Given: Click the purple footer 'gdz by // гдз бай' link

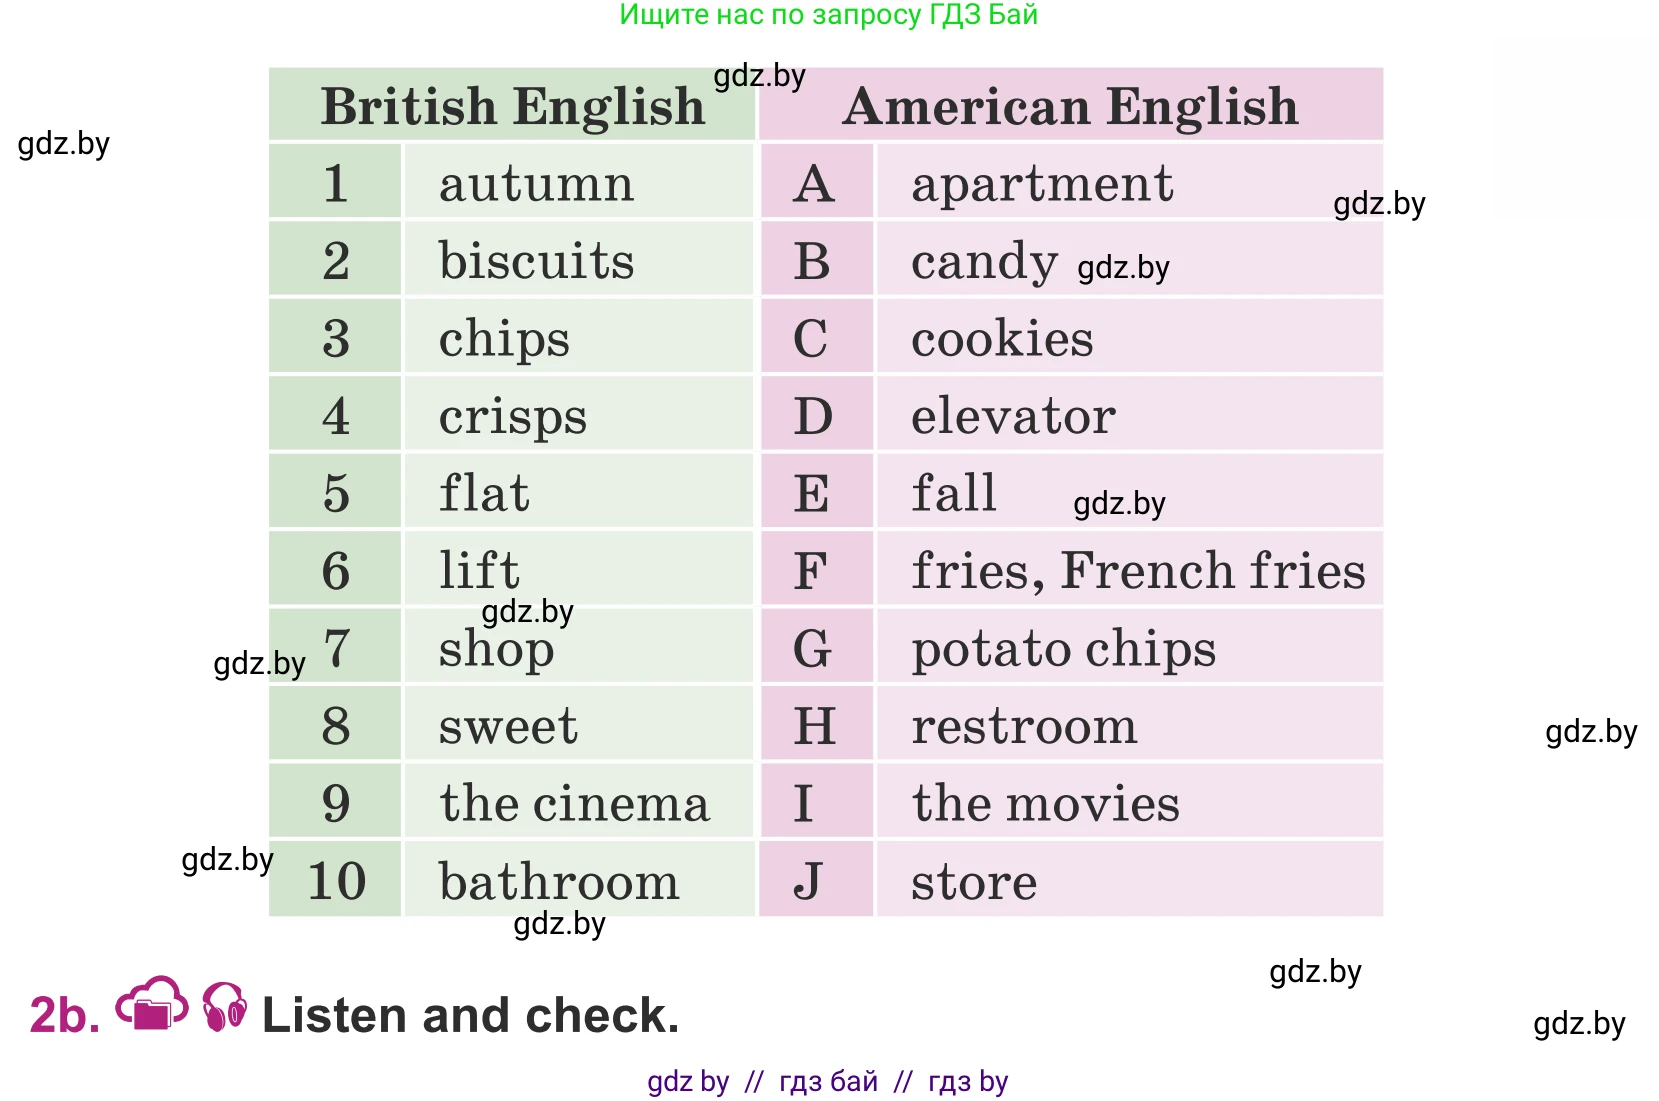Looking at the screenshot, I should point(827,1081).
